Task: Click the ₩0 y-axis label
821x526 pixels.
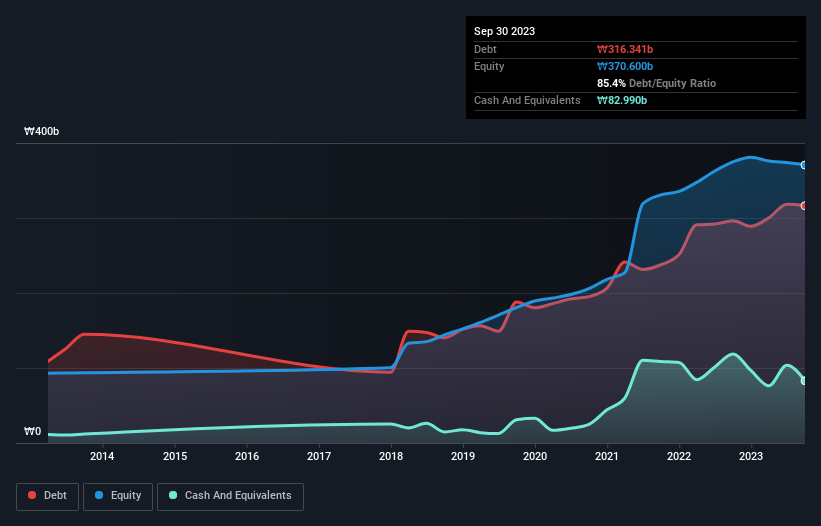Action: coord(32,431)
